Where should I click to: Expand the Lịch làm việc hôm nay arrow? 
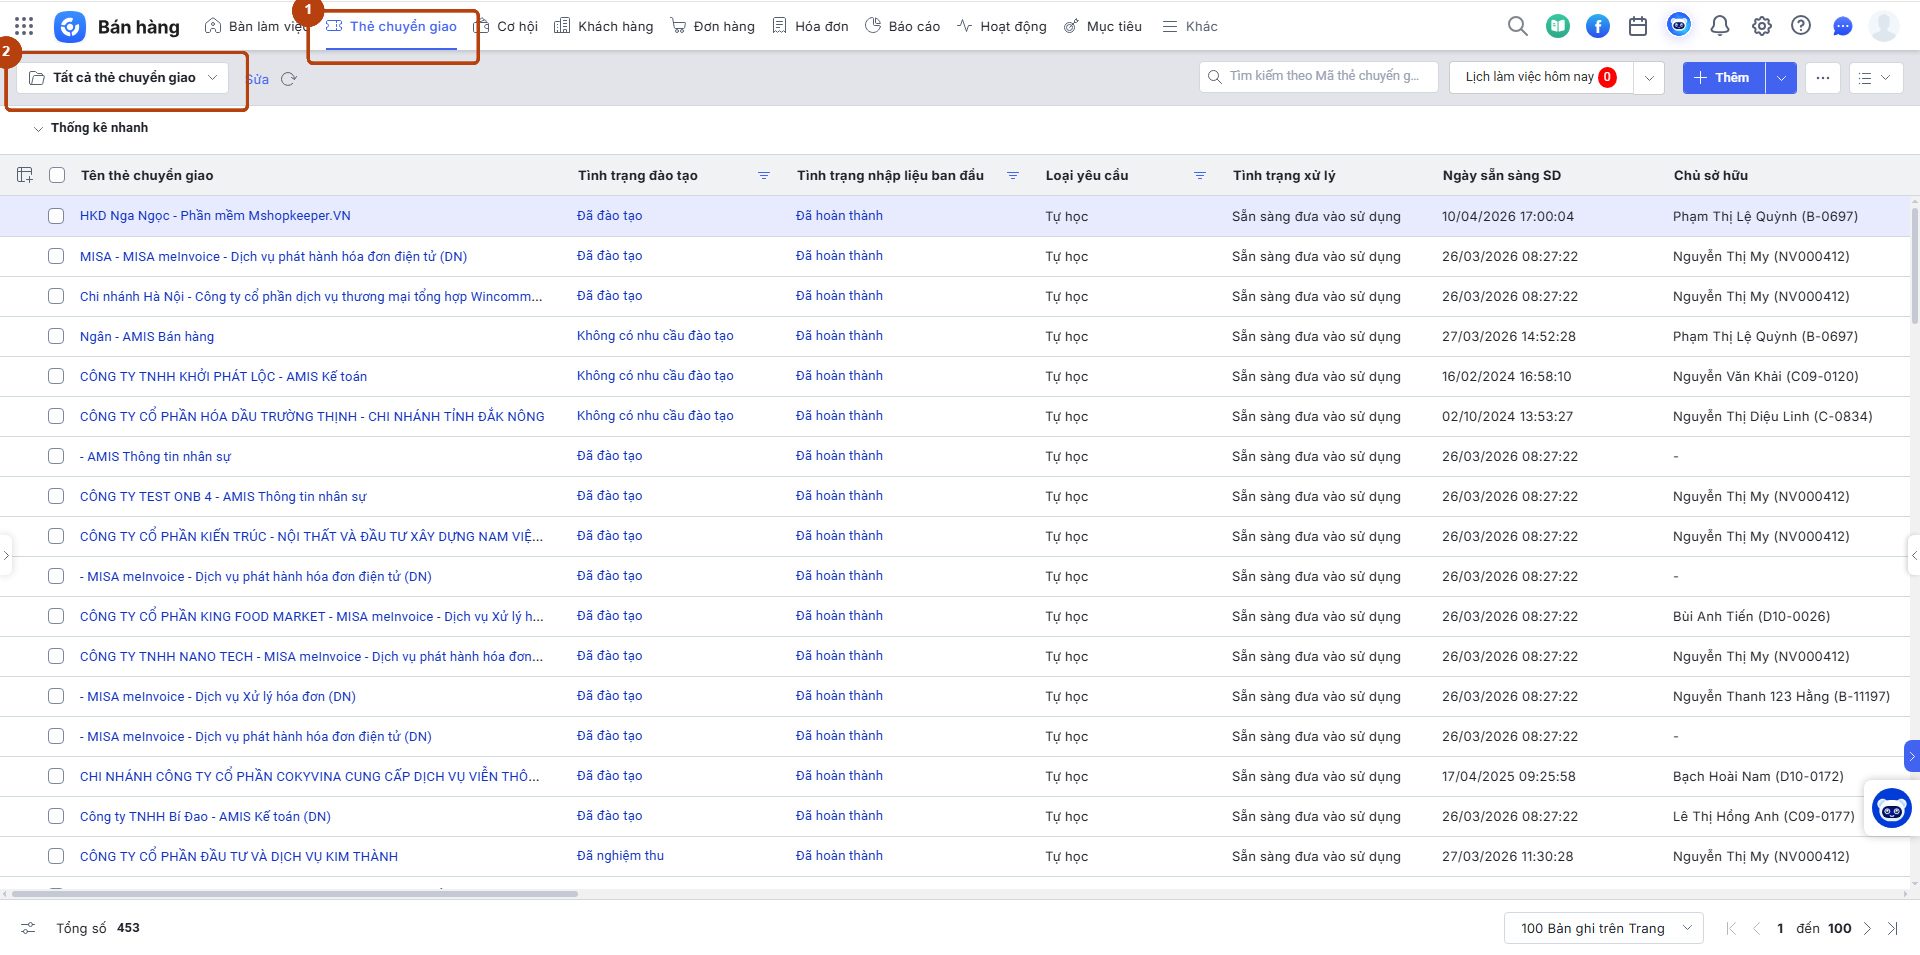[1649, 78]
